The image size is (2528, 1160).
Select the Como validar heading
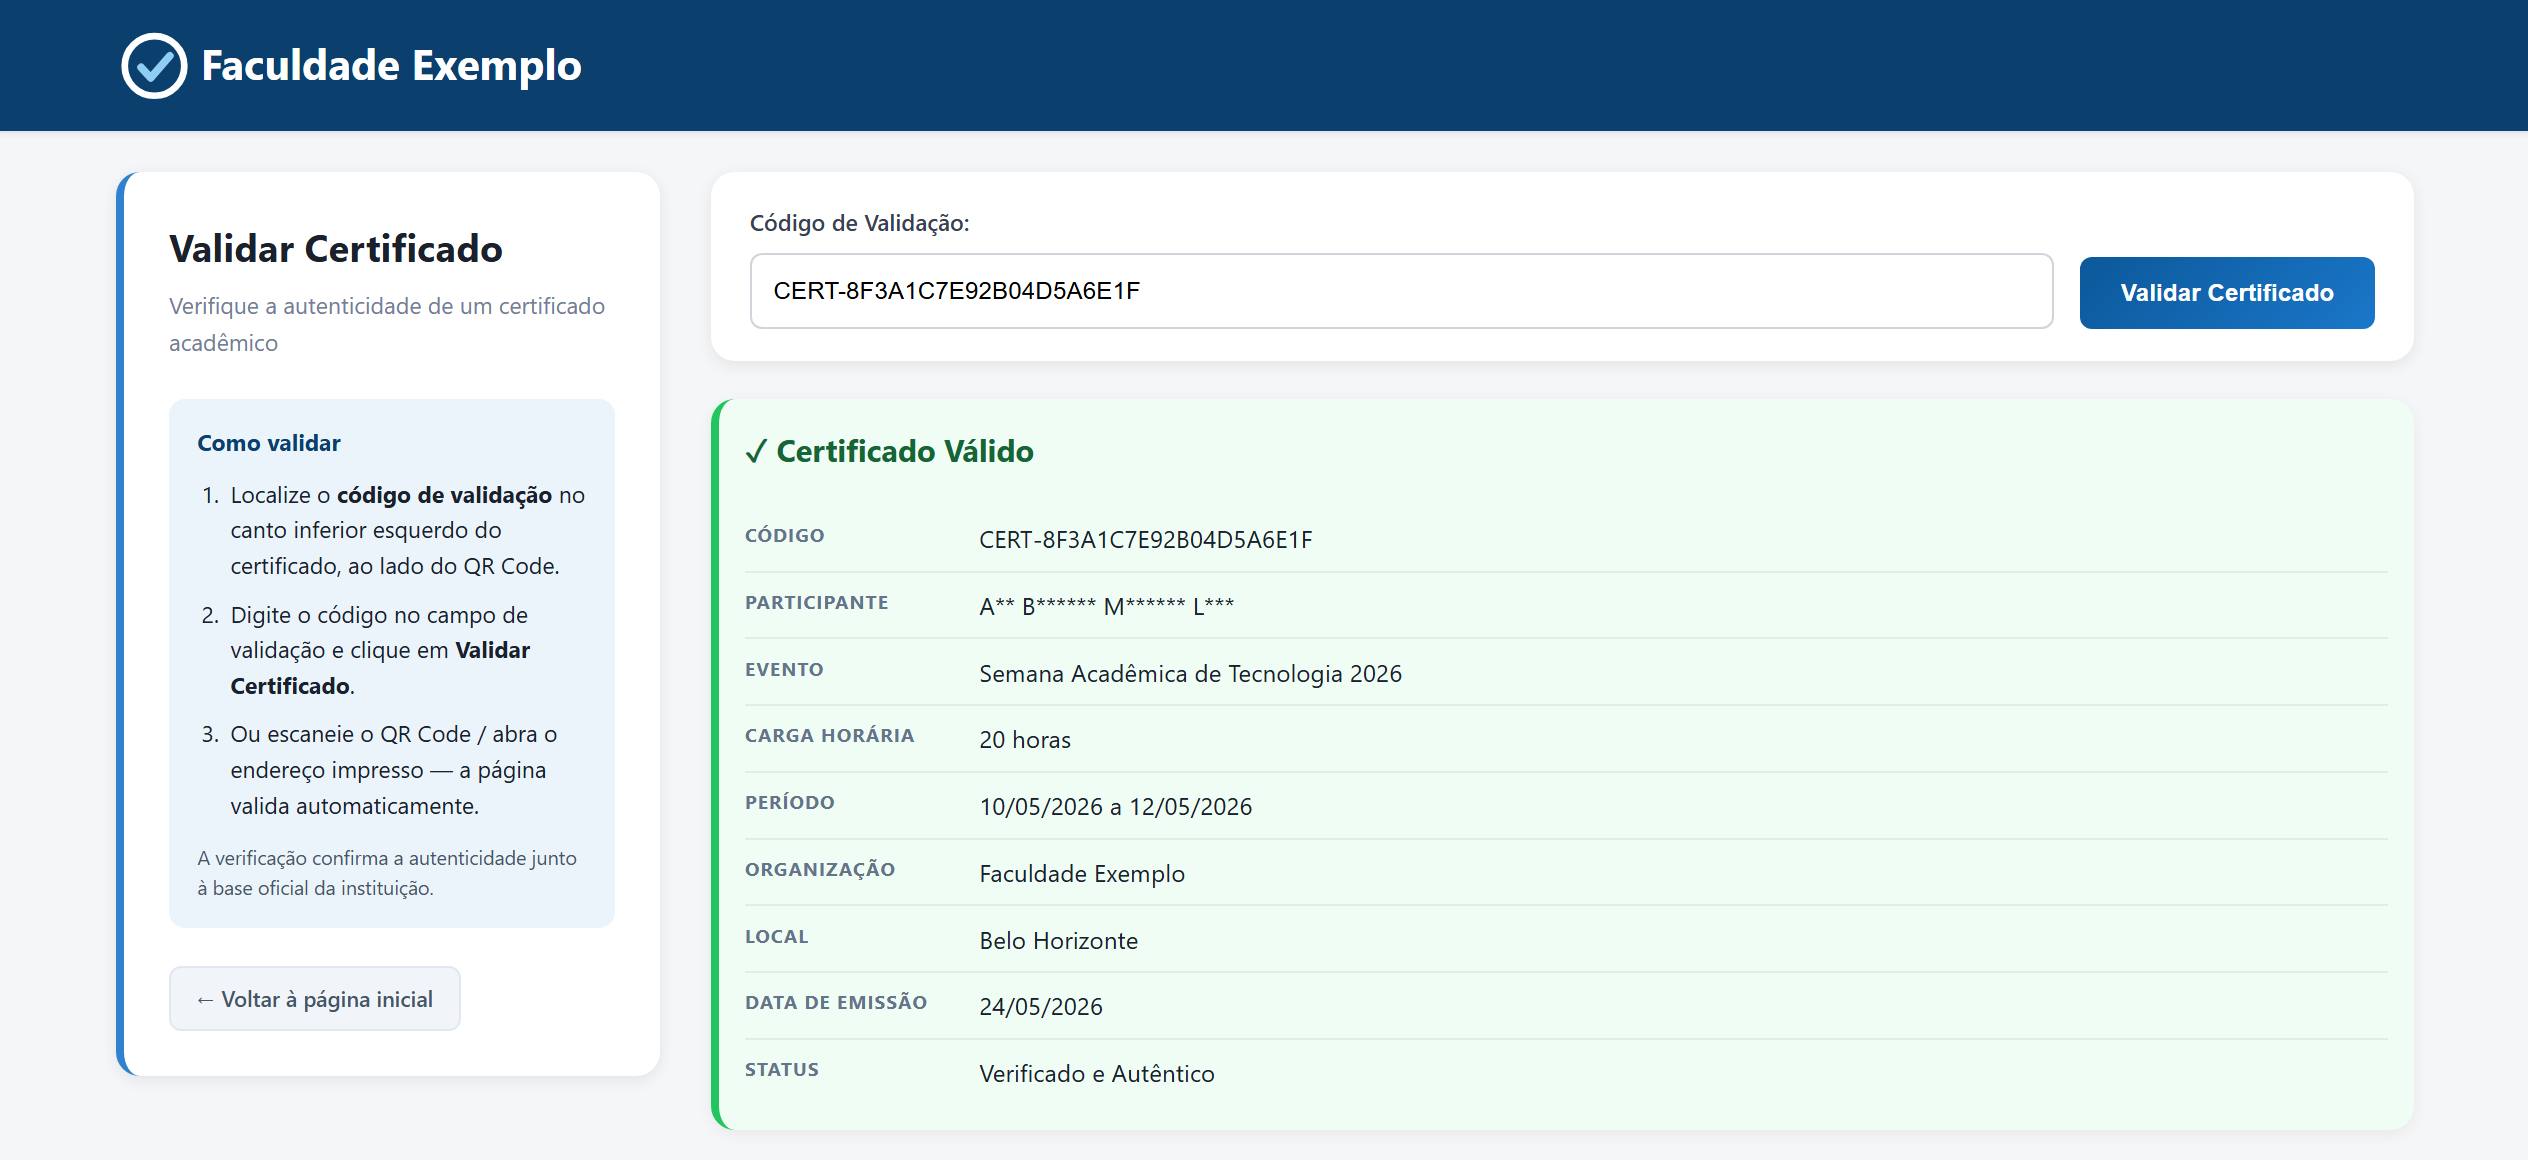tap(269, 443)
